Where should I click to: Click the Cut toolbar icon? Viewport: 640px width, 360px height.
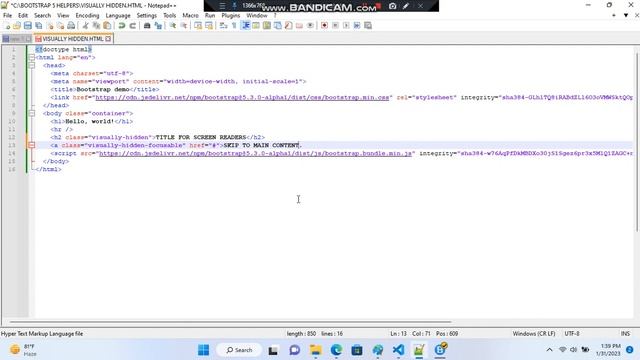pos(85,25)
